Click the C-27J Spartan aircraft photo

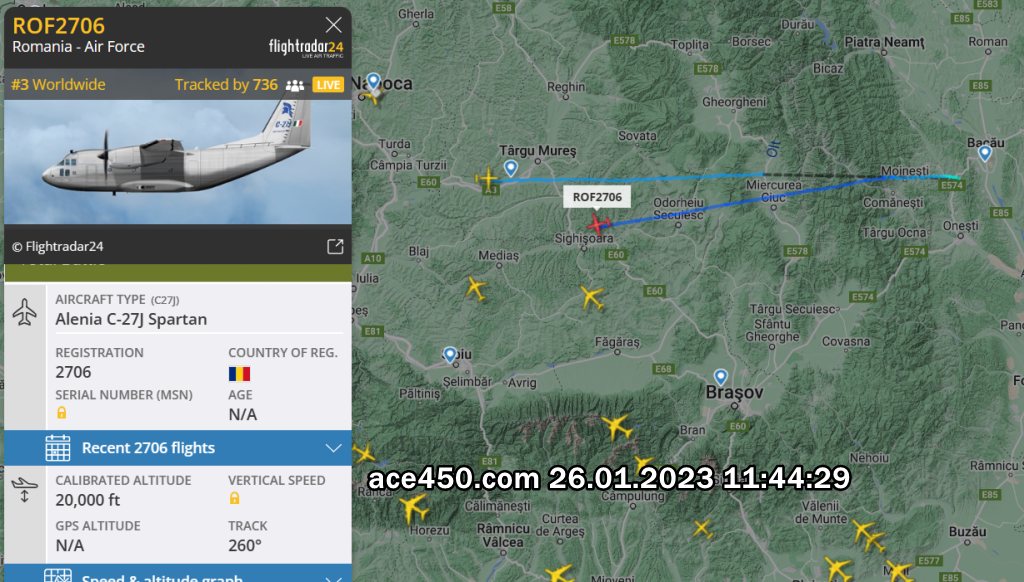(x=178, y=162)
